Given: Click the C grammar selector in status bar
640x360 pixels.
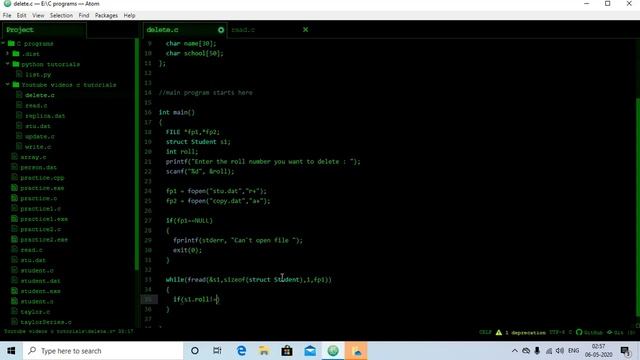Looking at the screenshot, I should [x=570, y=332].
